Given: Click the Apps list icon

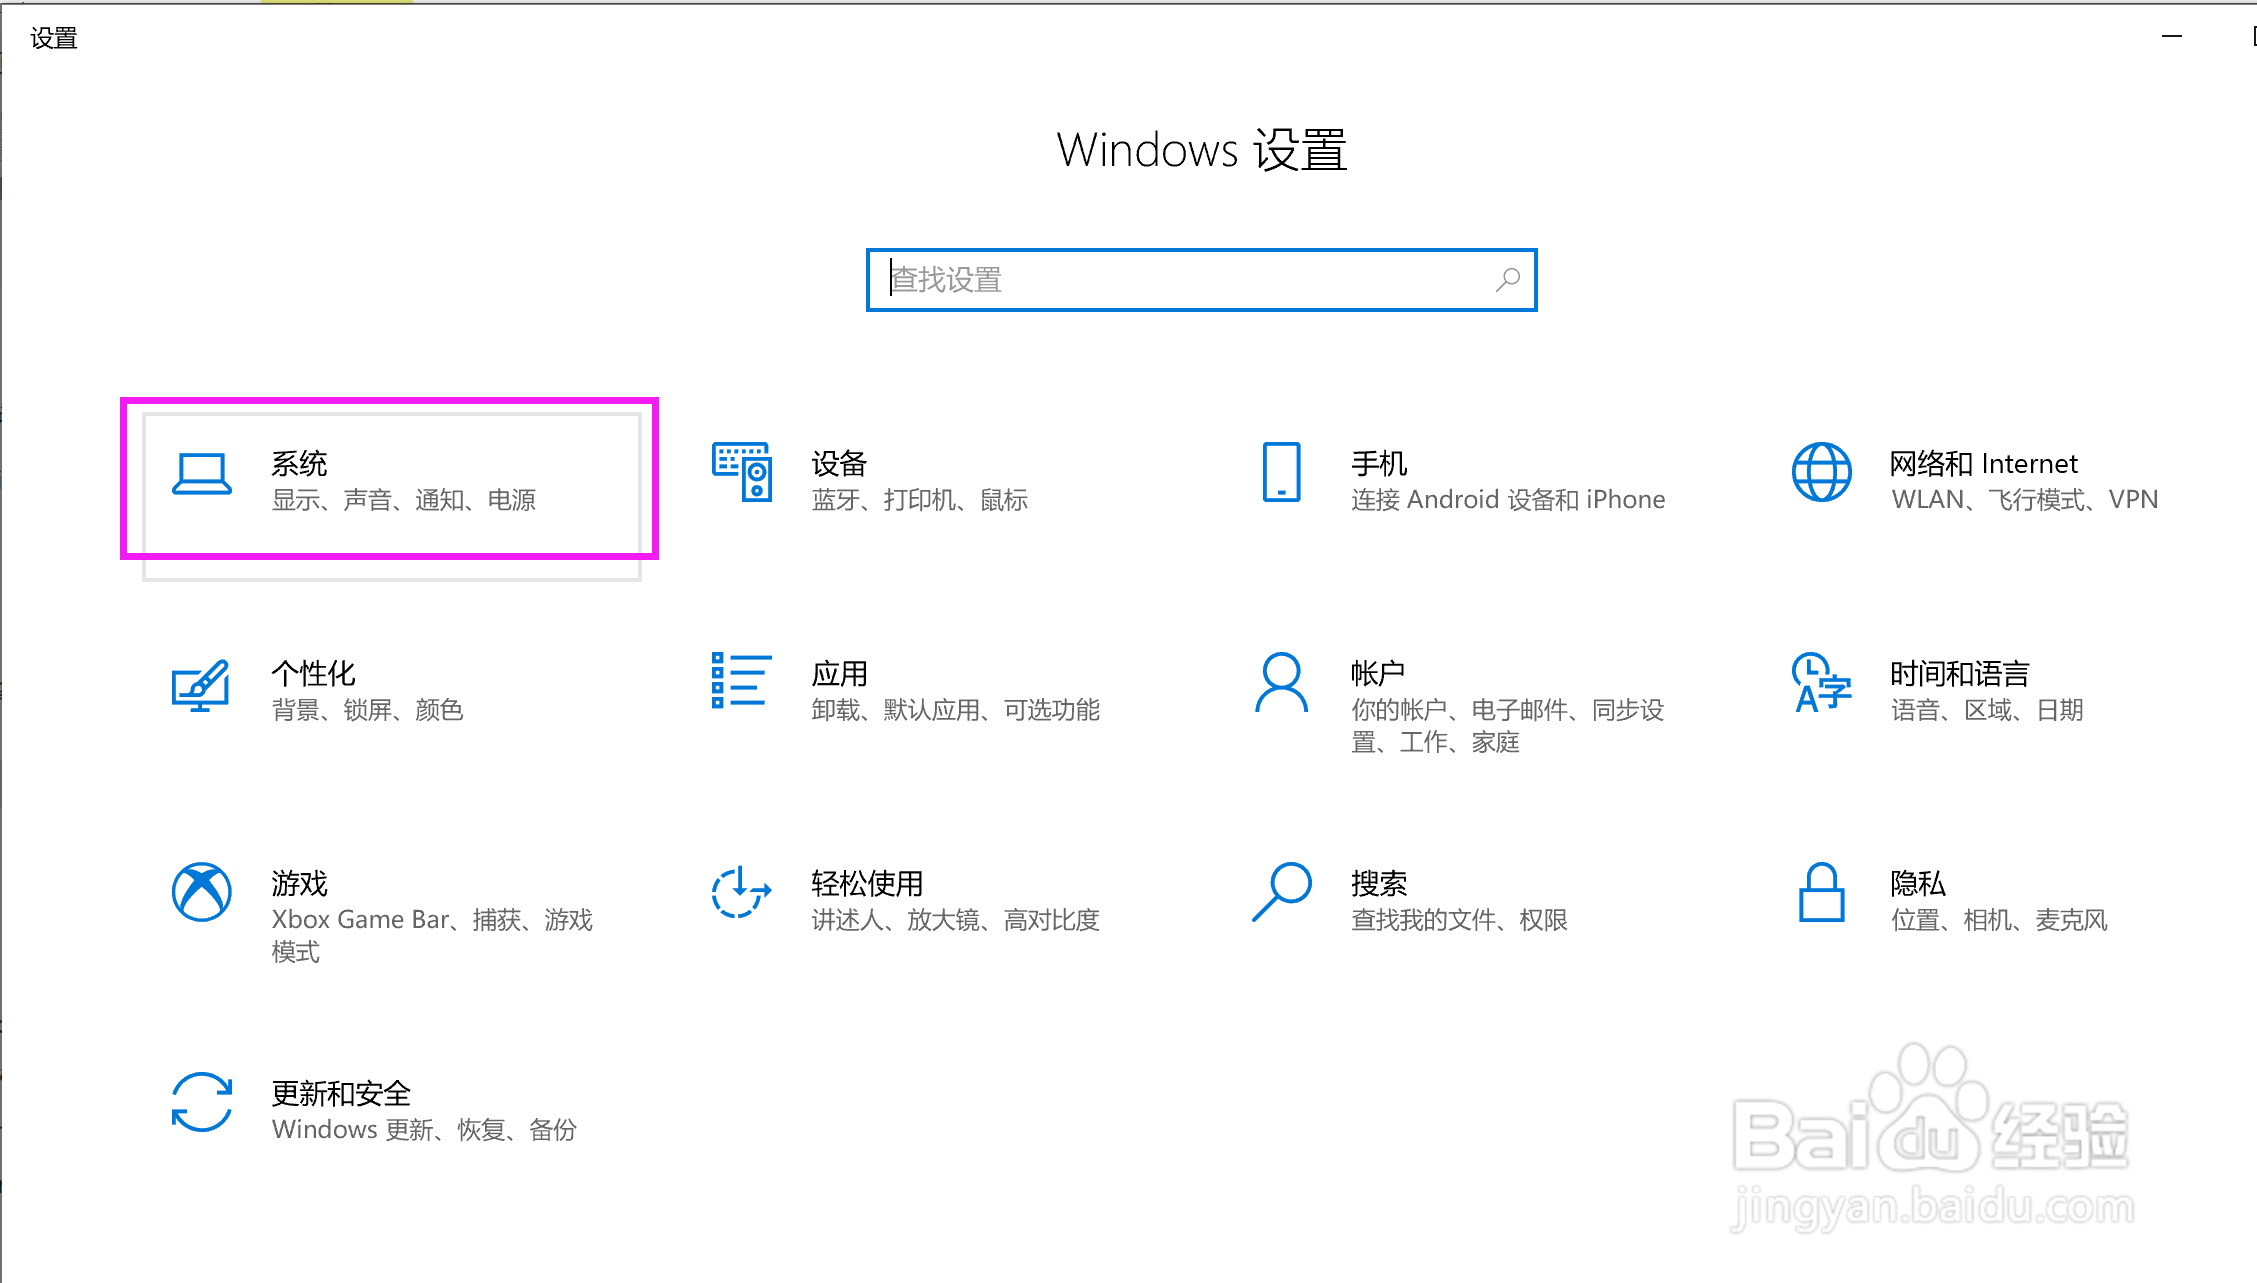Looking at the screenshot, I should 741,681.
